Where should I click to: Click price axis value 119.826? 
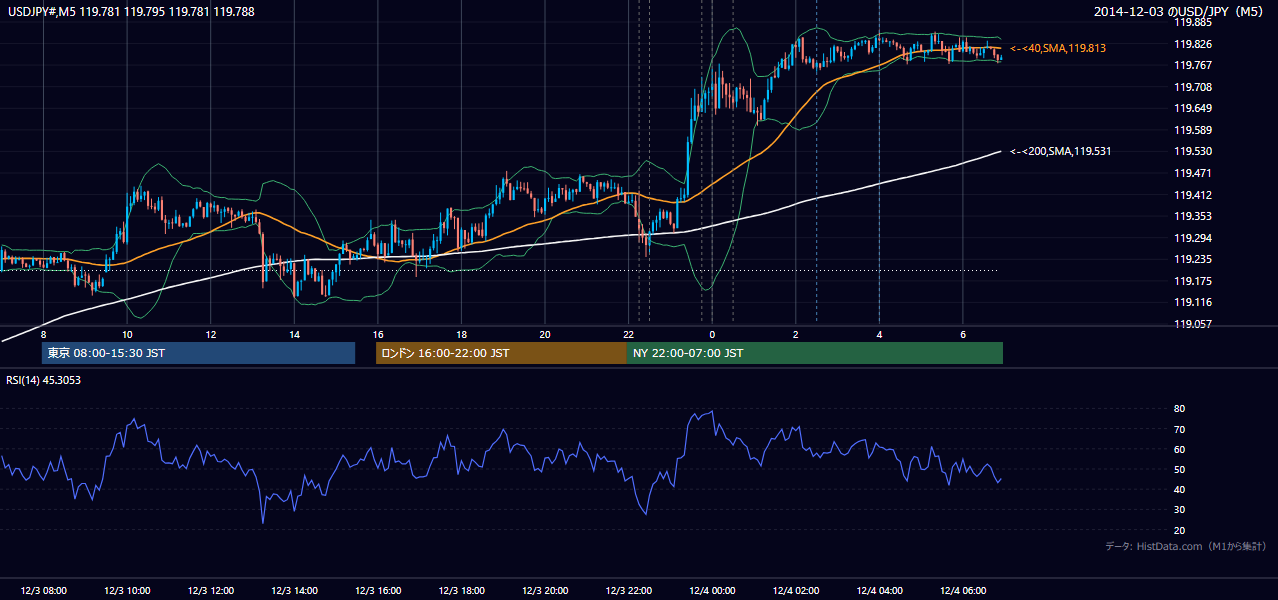[x=1191, y=44]
